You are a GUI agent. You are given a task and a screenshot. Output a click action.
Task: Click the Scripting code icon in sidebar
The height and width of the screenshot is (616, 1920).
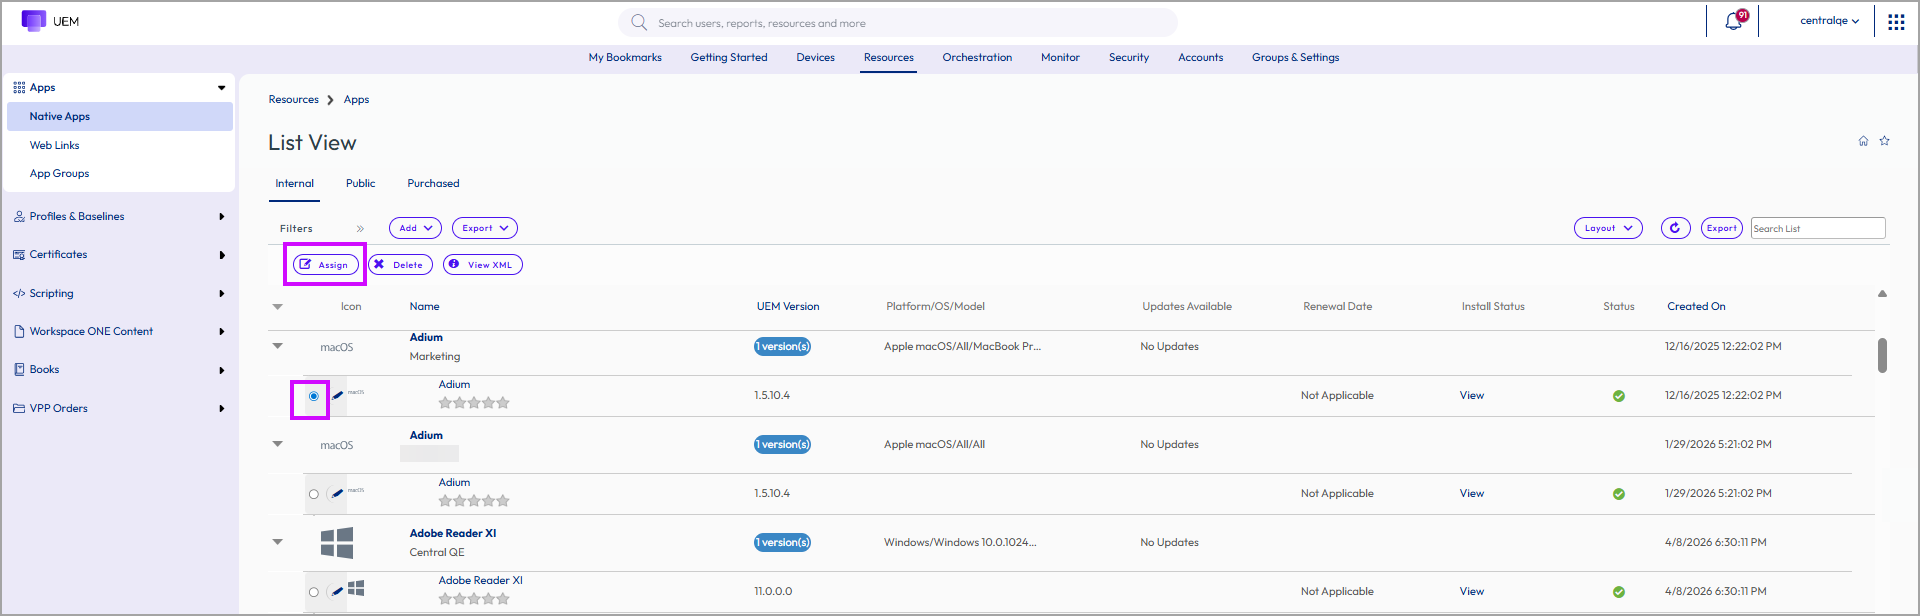pos(19,294)
